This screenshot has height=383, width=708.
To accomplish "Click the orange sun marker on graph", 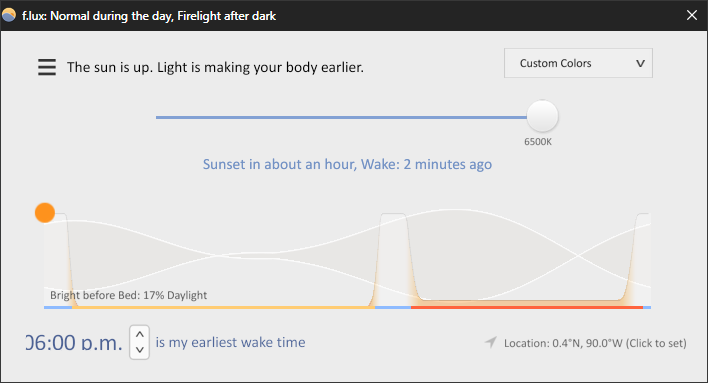I will coord(45,213).
